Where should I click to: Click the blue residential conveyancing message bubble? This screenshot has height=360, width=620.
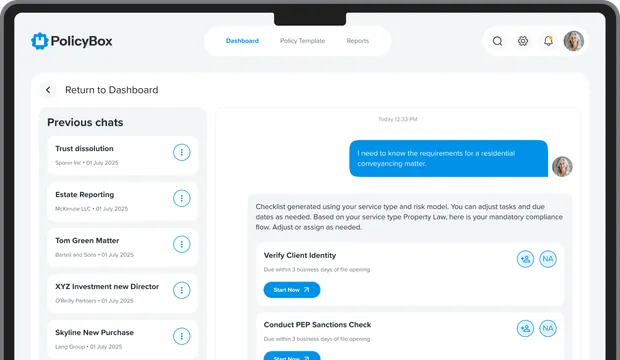tap(448, 158)
